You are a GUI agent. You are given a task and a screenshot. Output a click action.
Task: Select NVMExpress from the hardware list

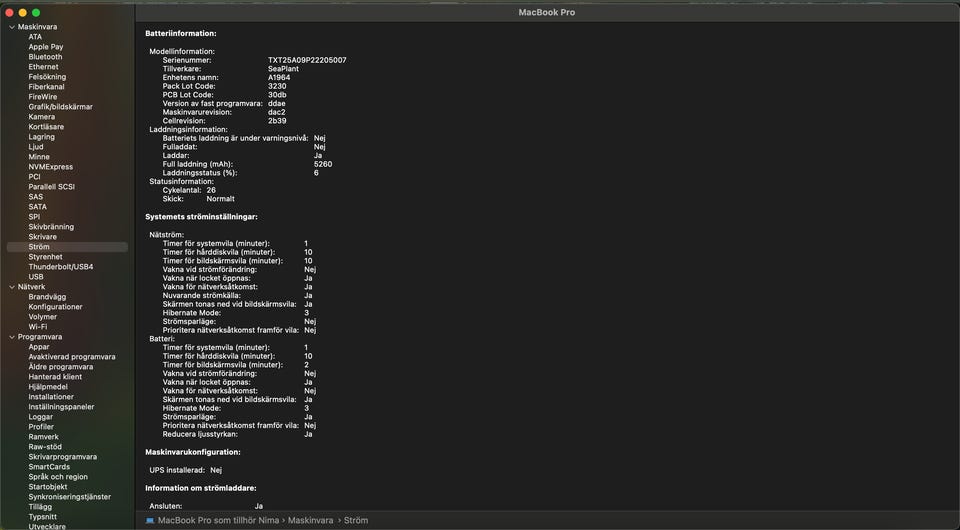50,167
